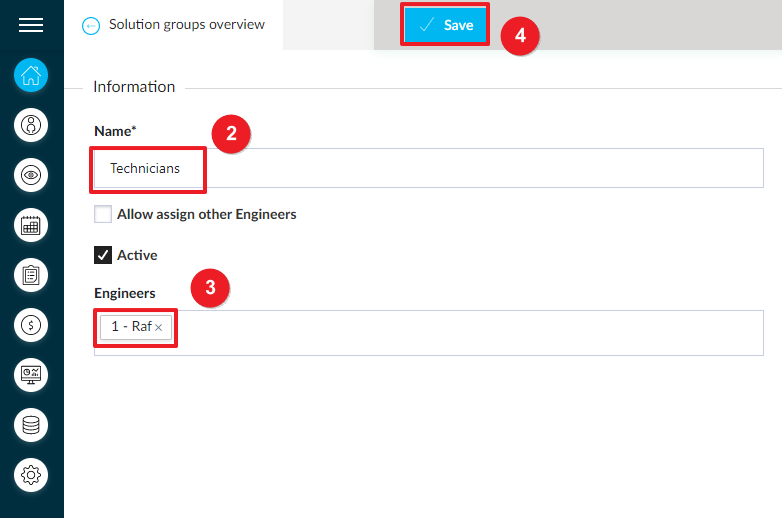
Task: Return to Solution groups overview
Action: (187, 24)
